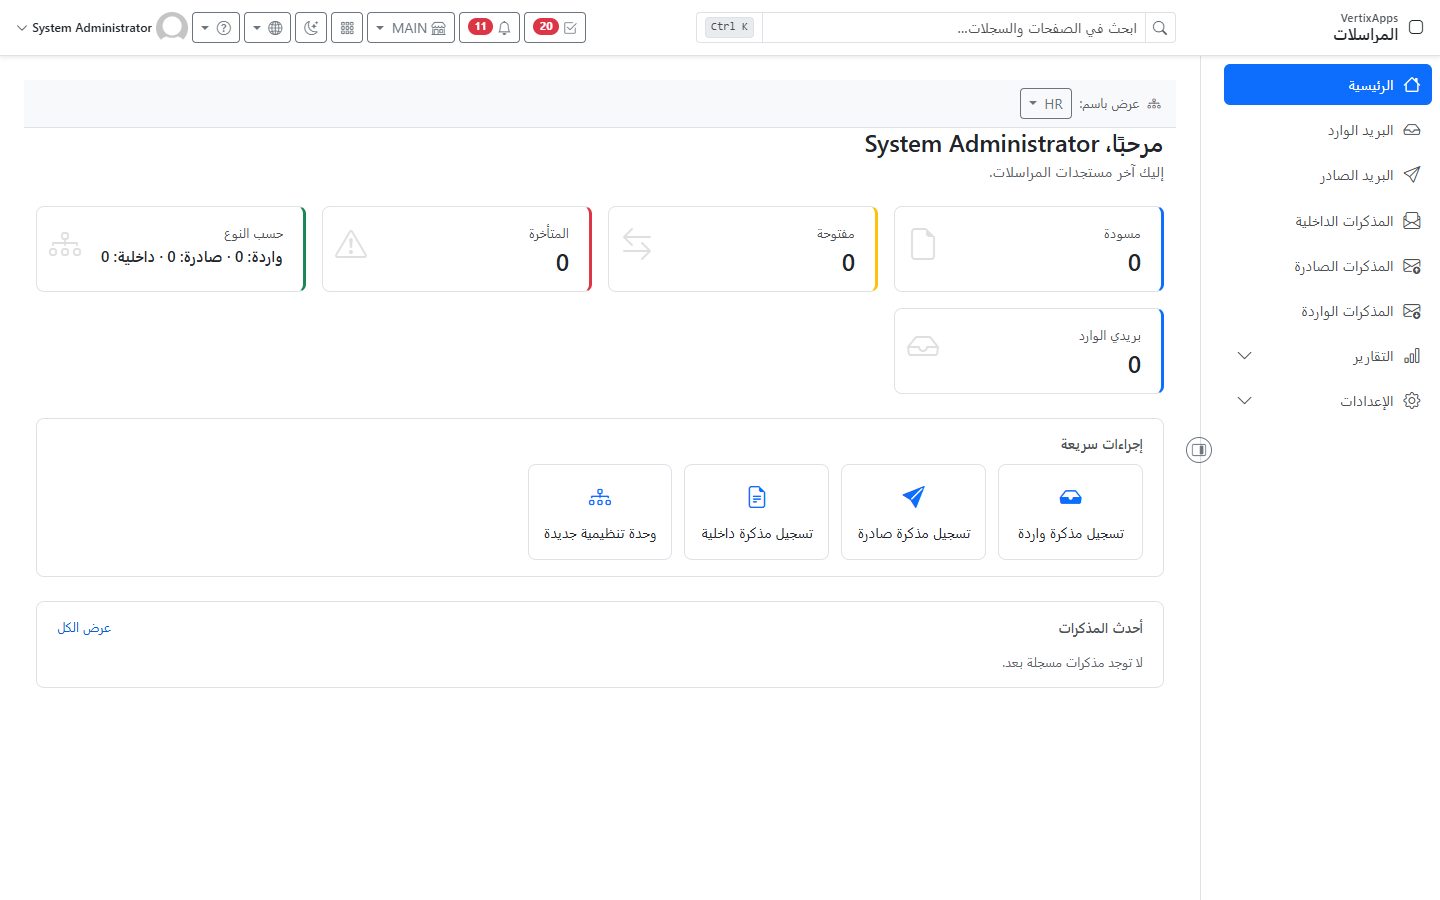Open المذكرات الداخلية in the sidebar
Screen dimensions: 1440x900
click(1327, 221)
